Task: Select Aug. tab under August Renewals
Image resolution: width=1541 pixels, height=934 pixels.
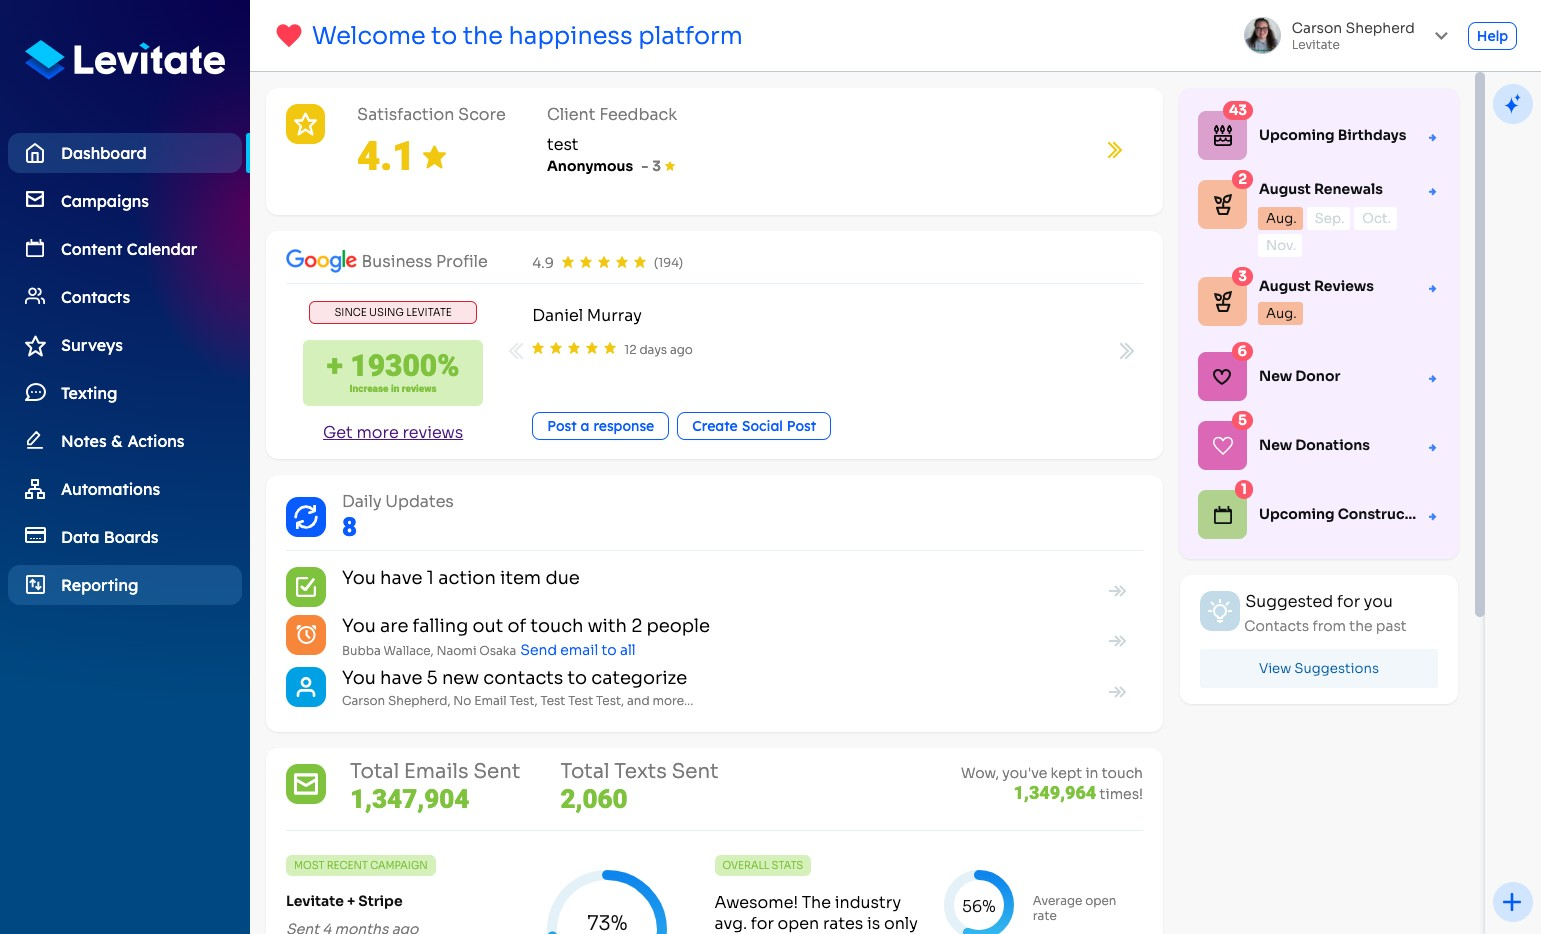Action: [1280, 218]
